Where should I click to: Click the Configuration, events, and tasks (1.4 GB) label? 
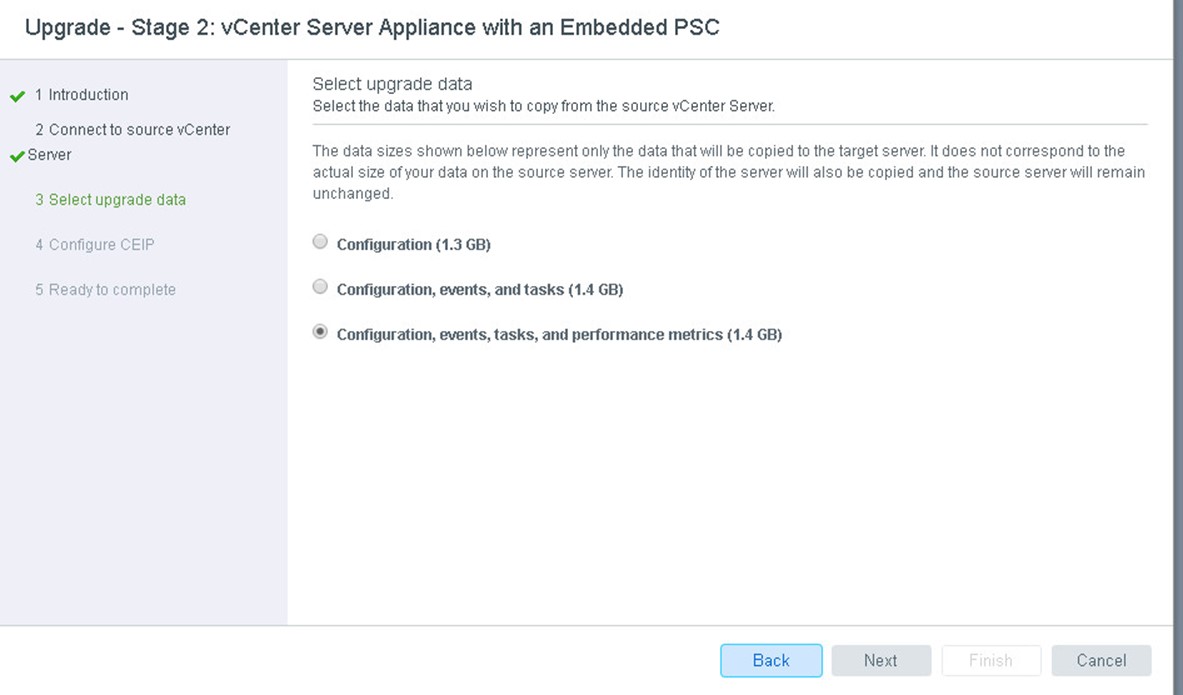click(480, 290)
